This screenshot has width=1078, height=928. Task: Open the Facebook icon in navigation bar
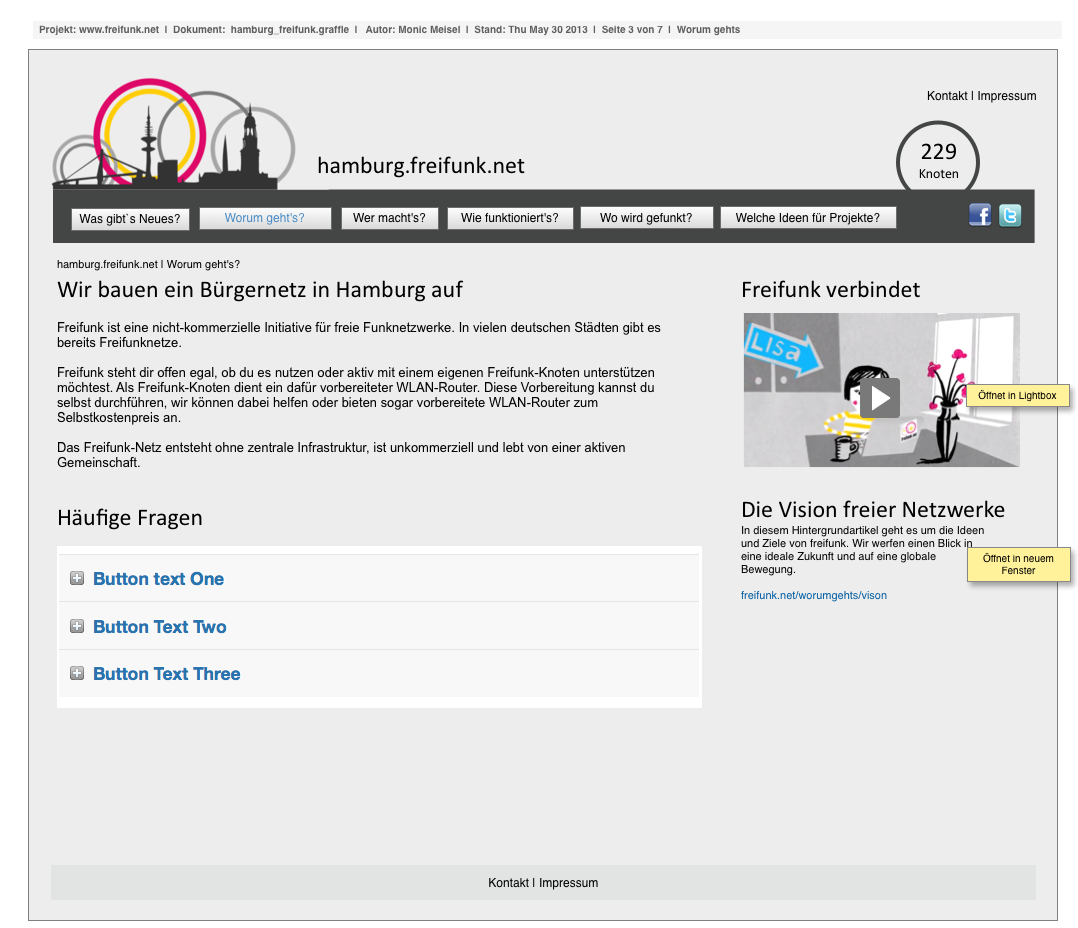point(979,215)
